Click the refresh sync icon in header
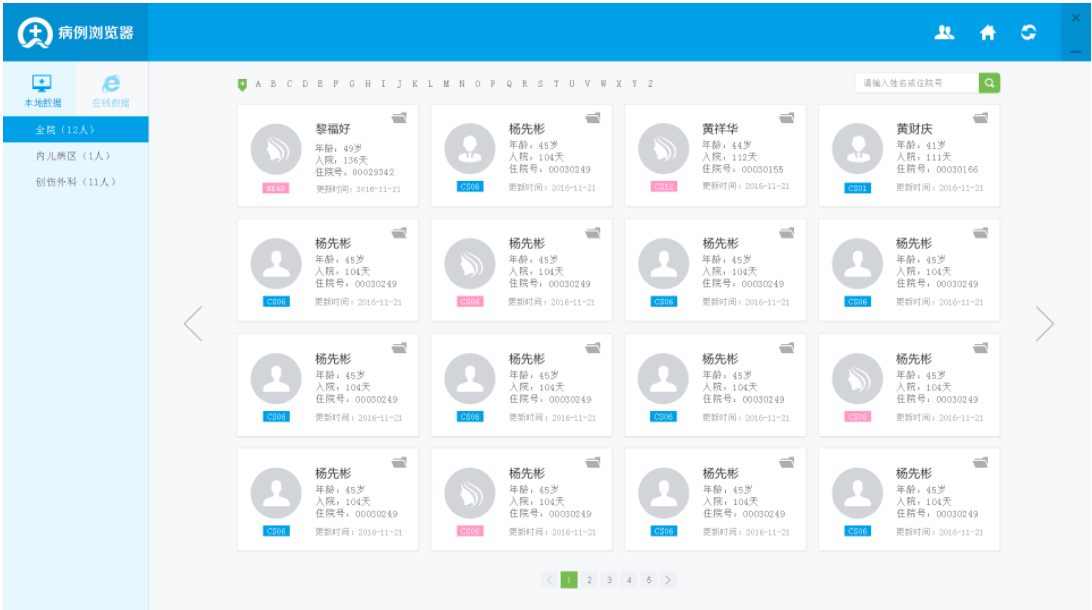This screenshot has height=610, width=1092. (1028, 32)
